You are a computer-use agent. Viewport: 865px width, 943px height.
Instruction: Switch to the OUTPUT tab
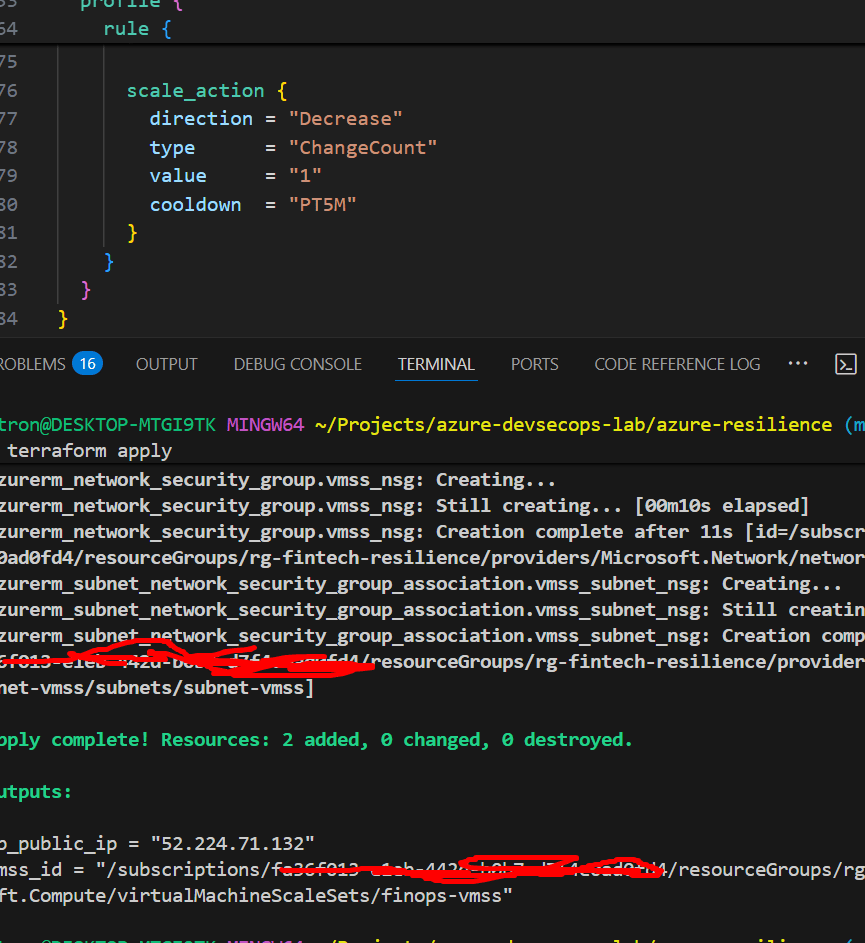tap(166, 364)
